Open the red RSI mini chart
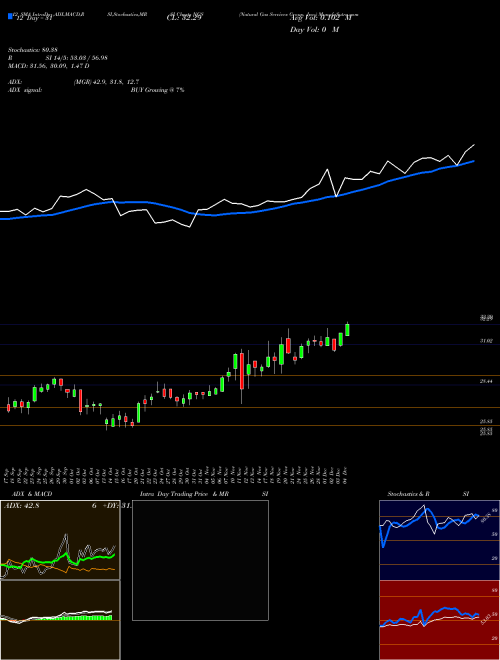Viewport: 500px width, 660px height. (x=439, y=620)
